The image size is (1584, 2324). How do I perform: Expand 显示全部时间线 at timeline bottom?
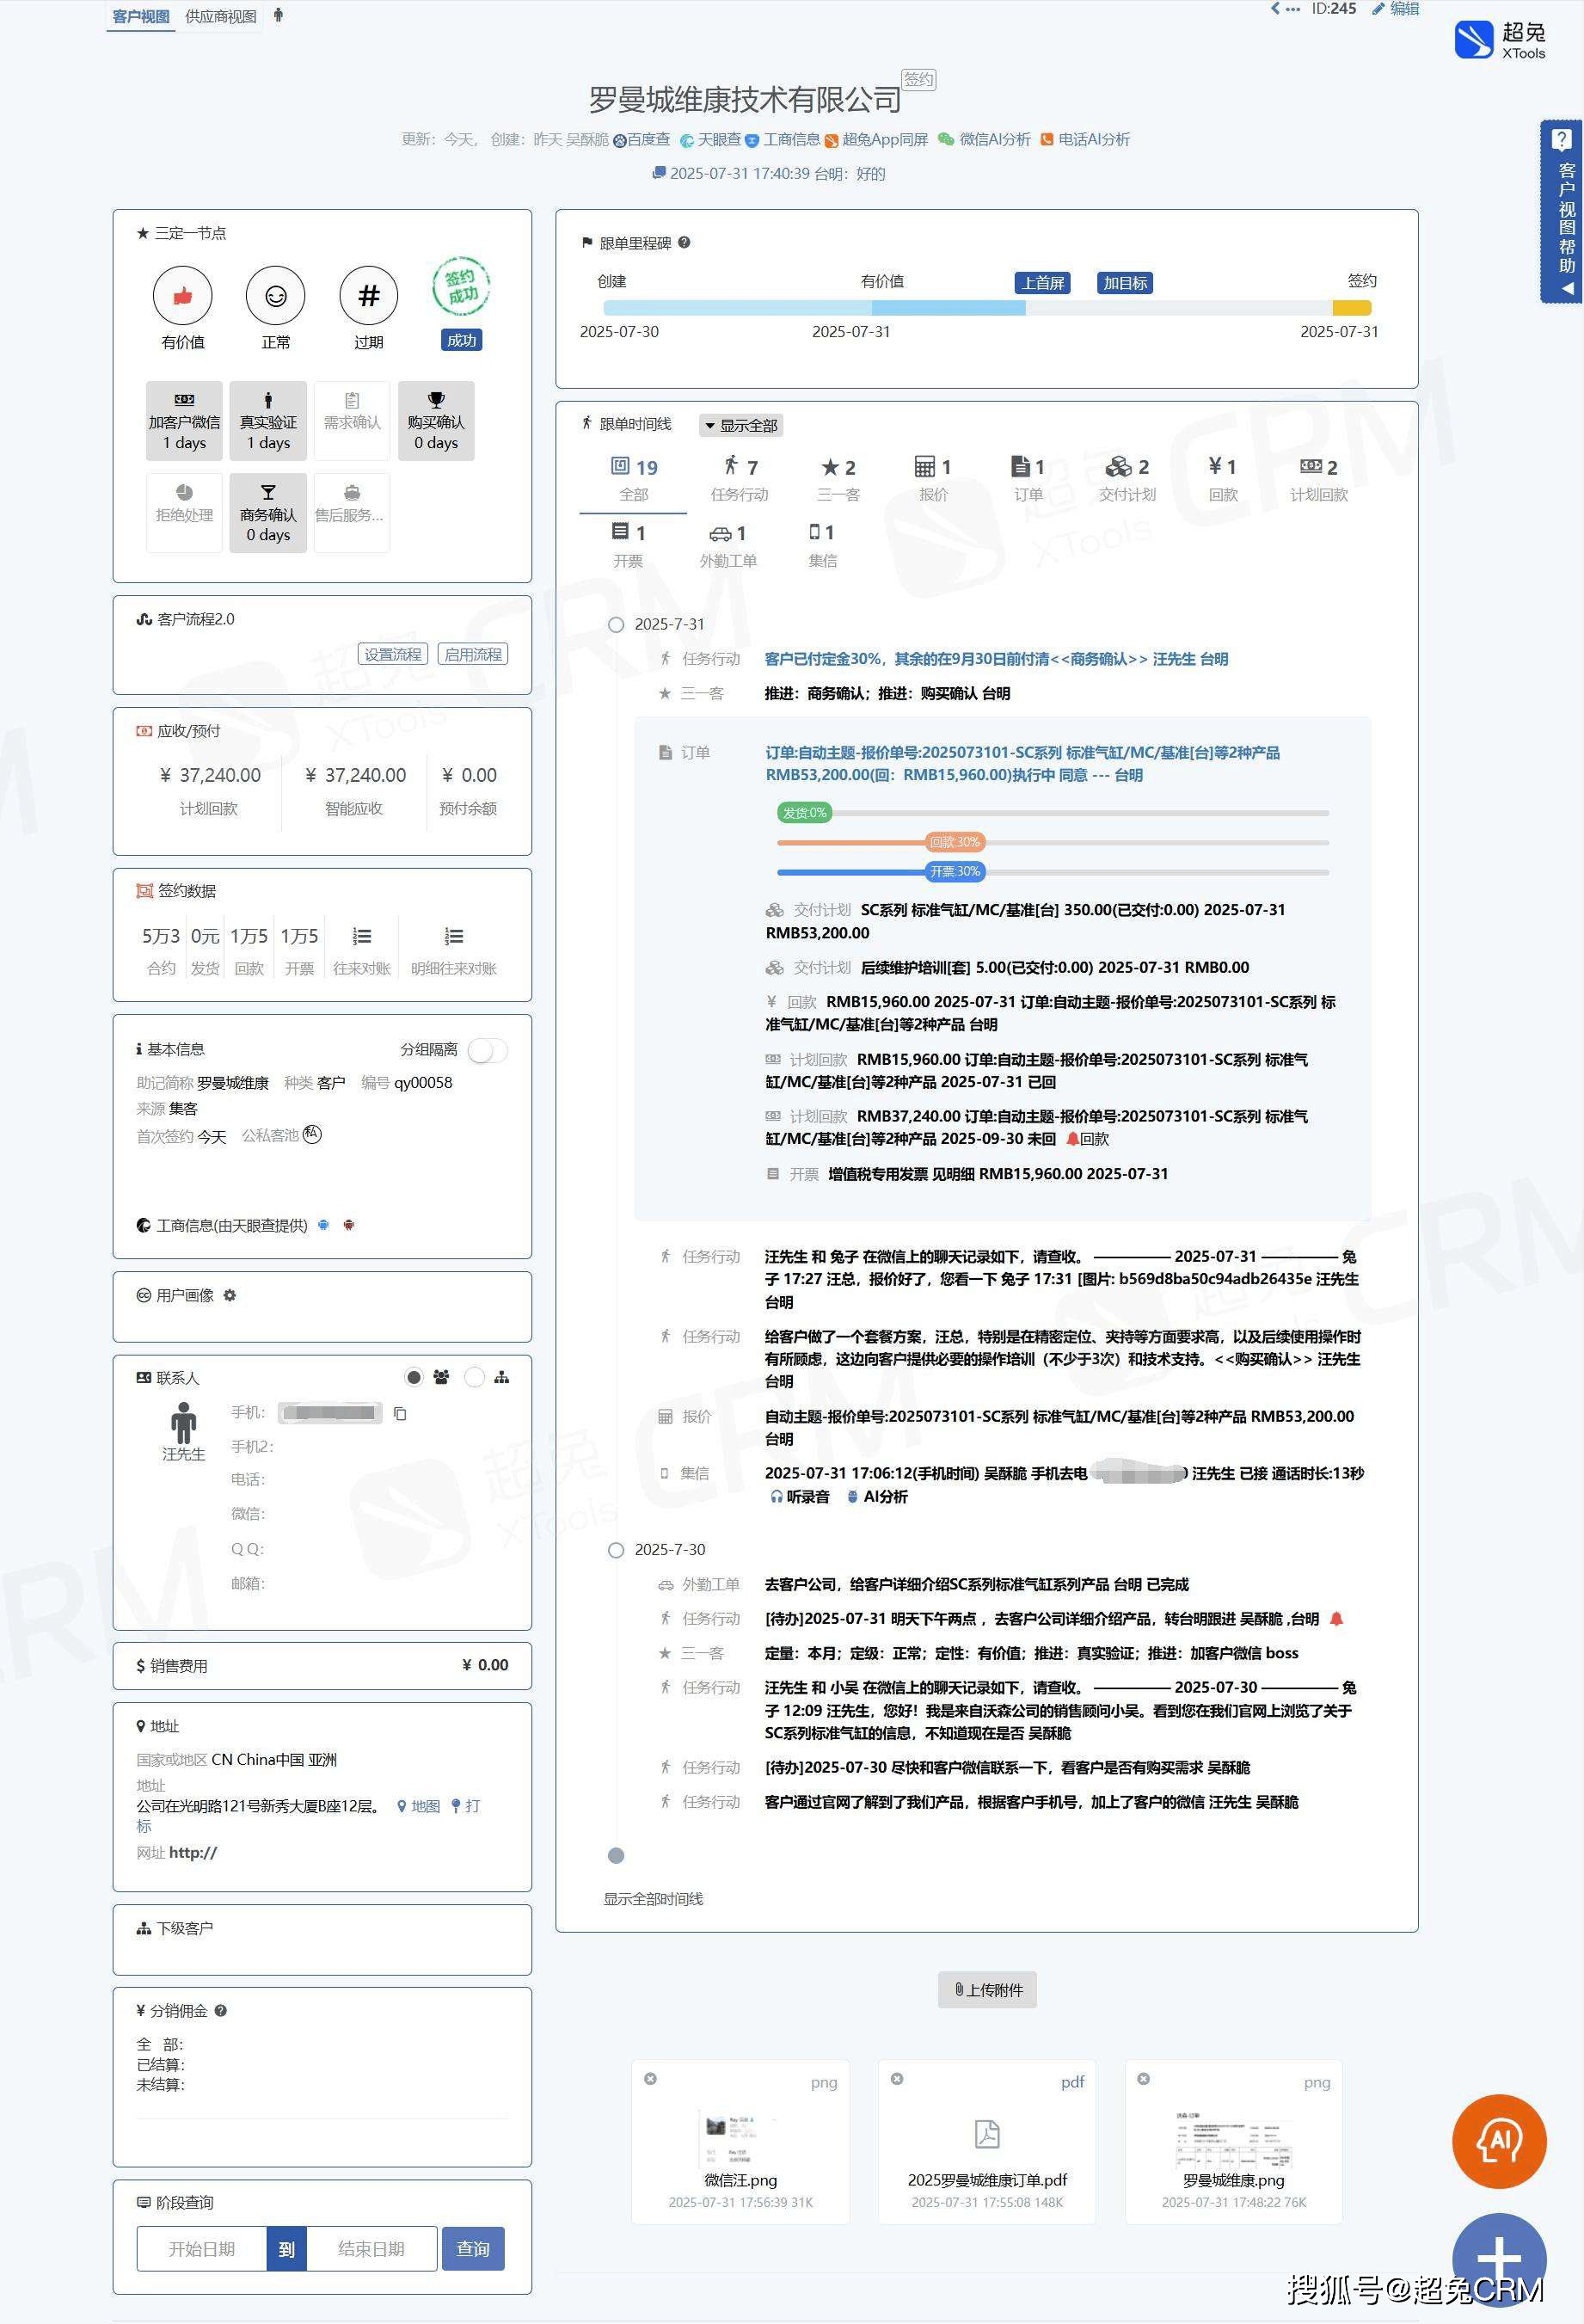pos(652,1898)
